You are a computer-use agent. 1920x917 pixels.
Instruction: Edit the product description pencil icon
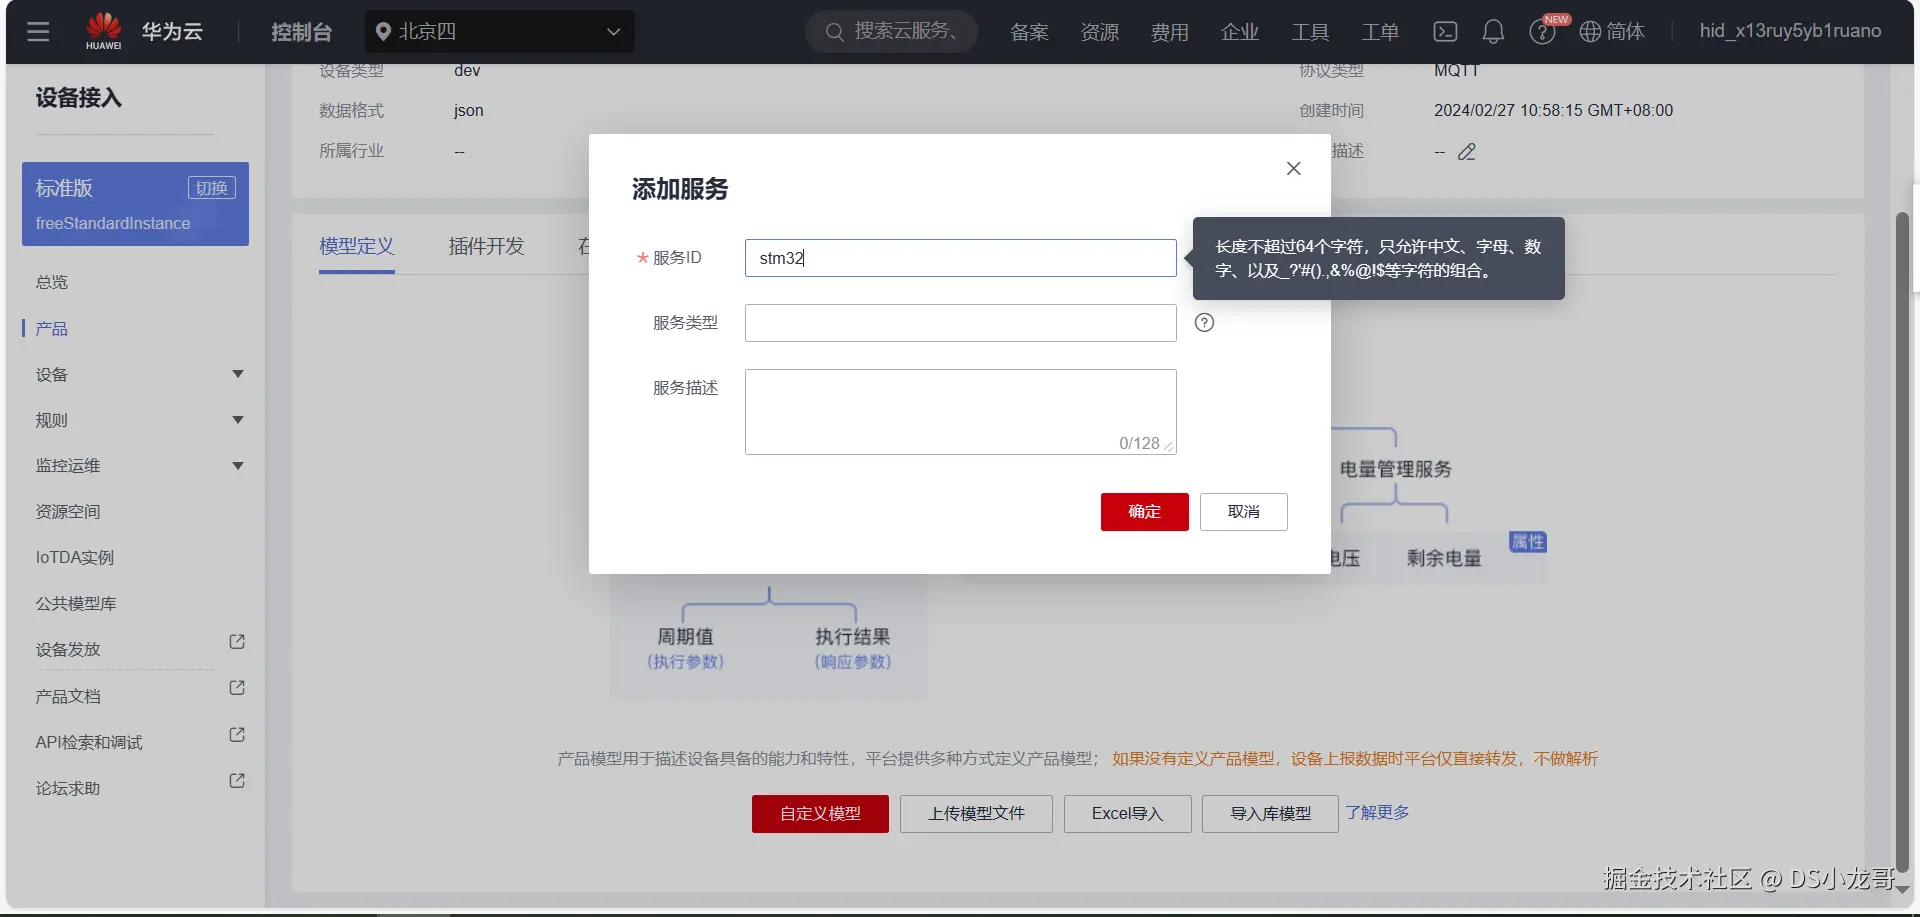[1467, 152]
